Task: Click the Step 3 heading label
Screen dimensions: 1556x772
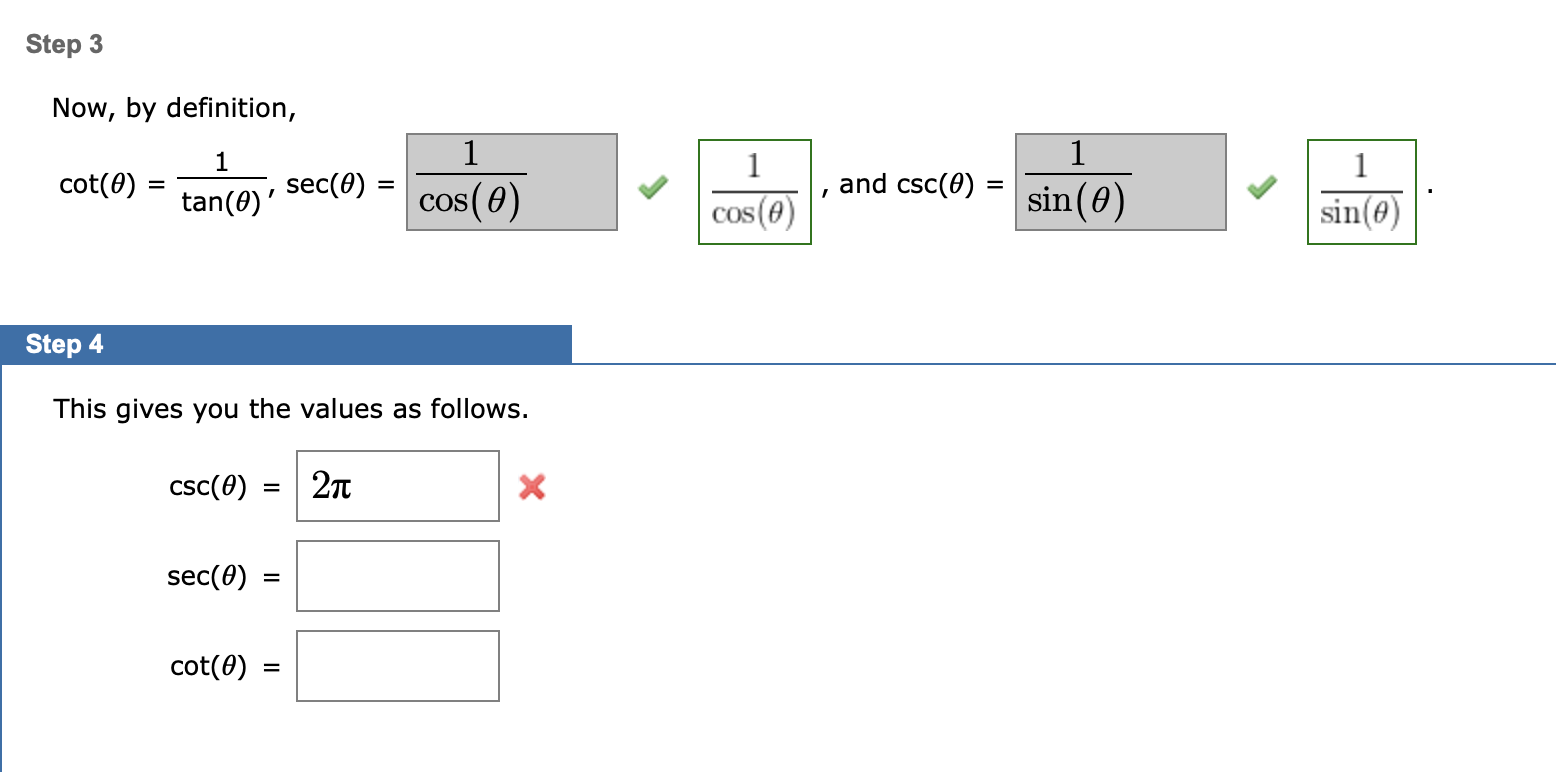Action: pos(64,44)
